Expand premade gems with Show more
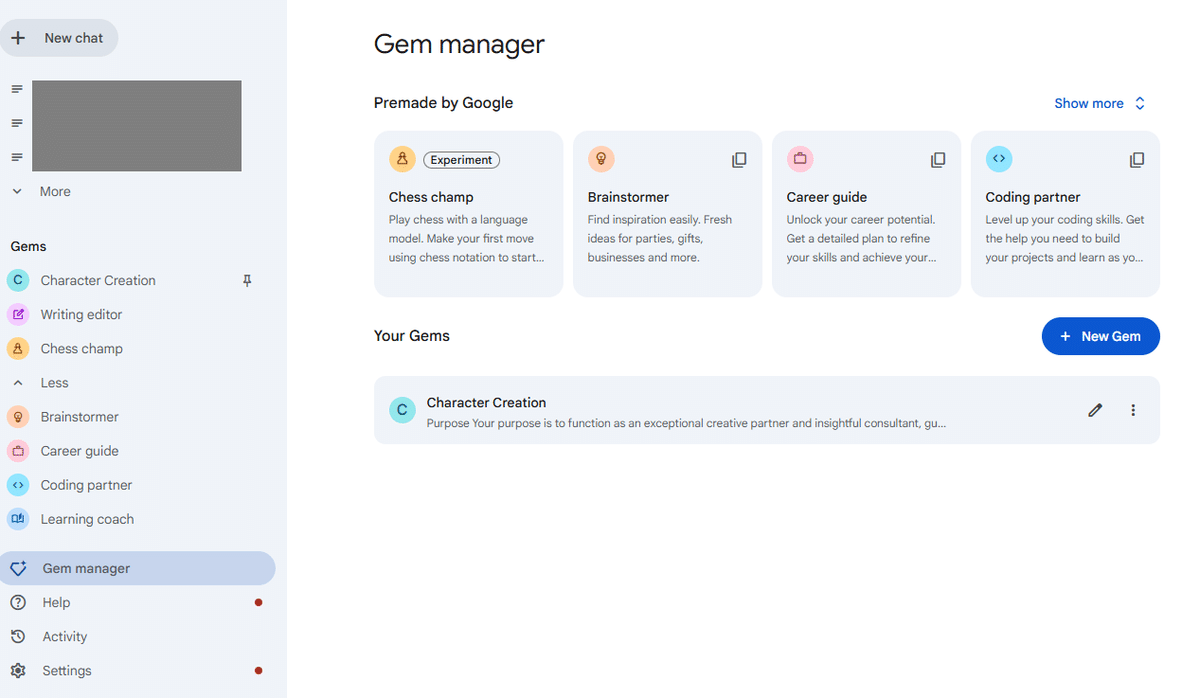The height and width of the screenshot is (698, 1200). click(x=1099, y=103)
